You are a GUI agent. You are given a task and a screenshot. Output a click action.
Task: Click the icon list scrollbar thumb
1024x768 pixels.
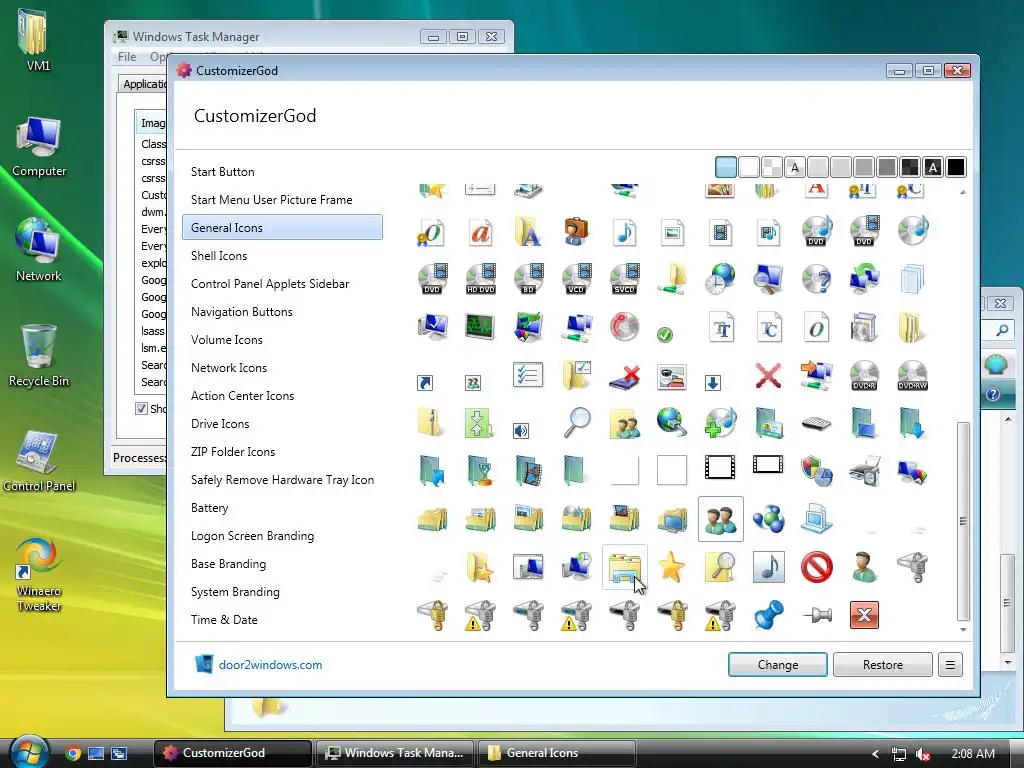(963, 521)
